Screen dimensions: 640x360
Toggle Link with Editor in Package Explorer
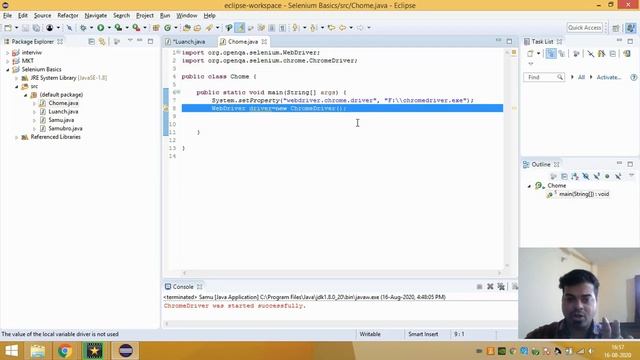[102, 42]
